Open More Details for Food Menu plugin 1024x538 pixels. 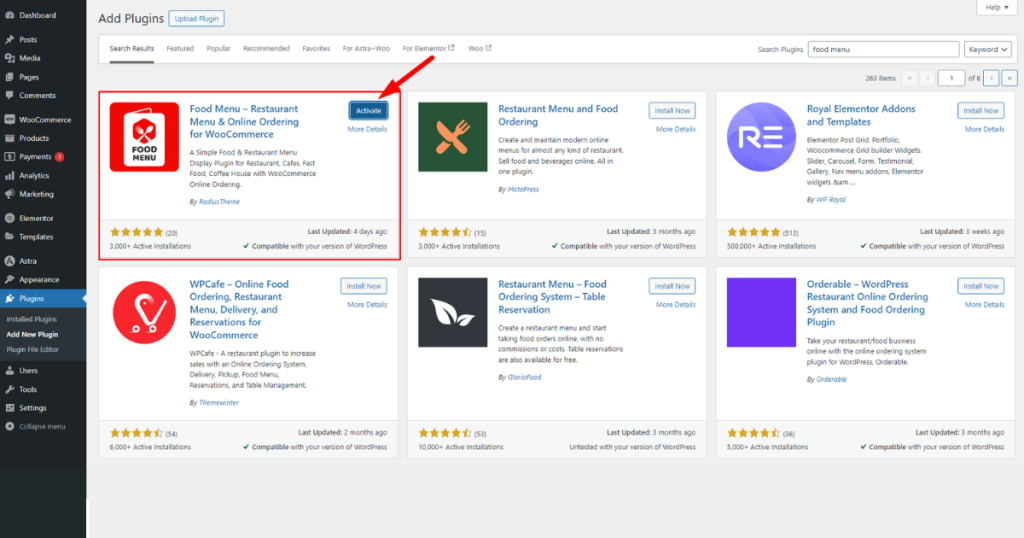click(x=367, y=129)
